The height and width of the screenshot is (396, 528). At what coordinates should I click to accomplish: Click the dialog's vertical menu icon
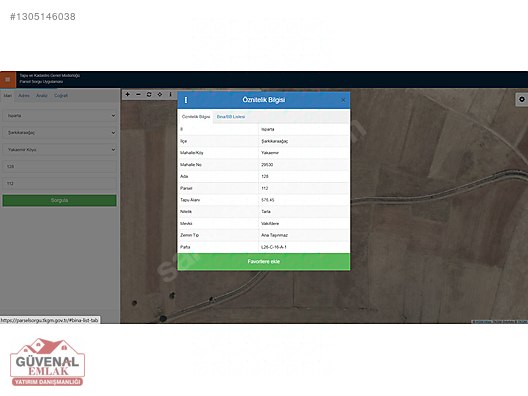(186, 100)
